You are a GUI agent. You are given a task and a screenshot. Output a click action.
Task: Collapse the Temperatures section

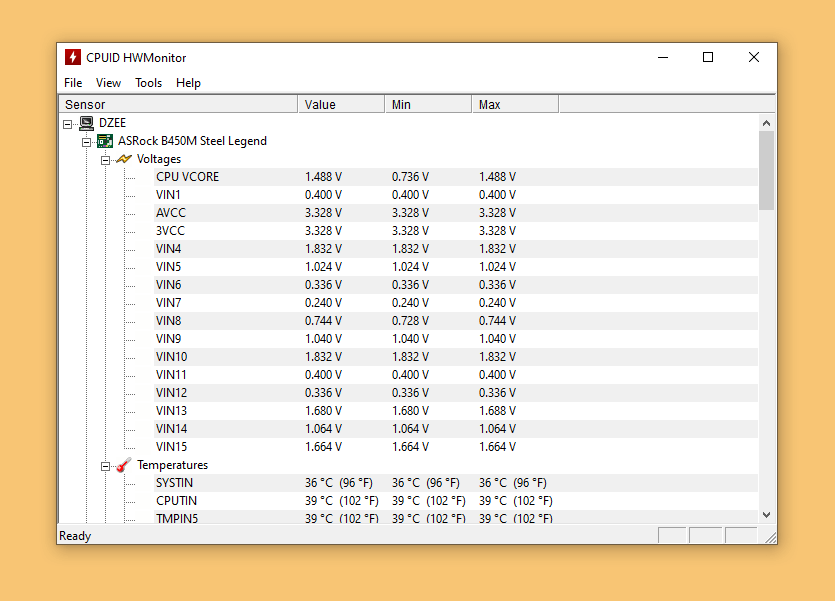coord(105,466)
